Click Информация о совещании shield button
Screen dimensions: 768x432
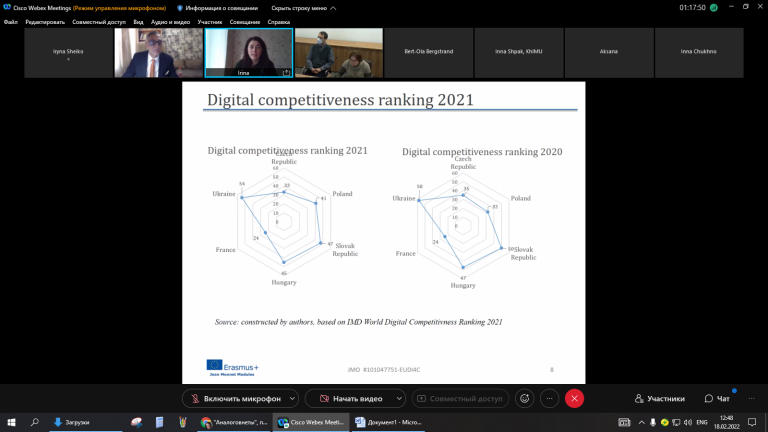(217, 8)
